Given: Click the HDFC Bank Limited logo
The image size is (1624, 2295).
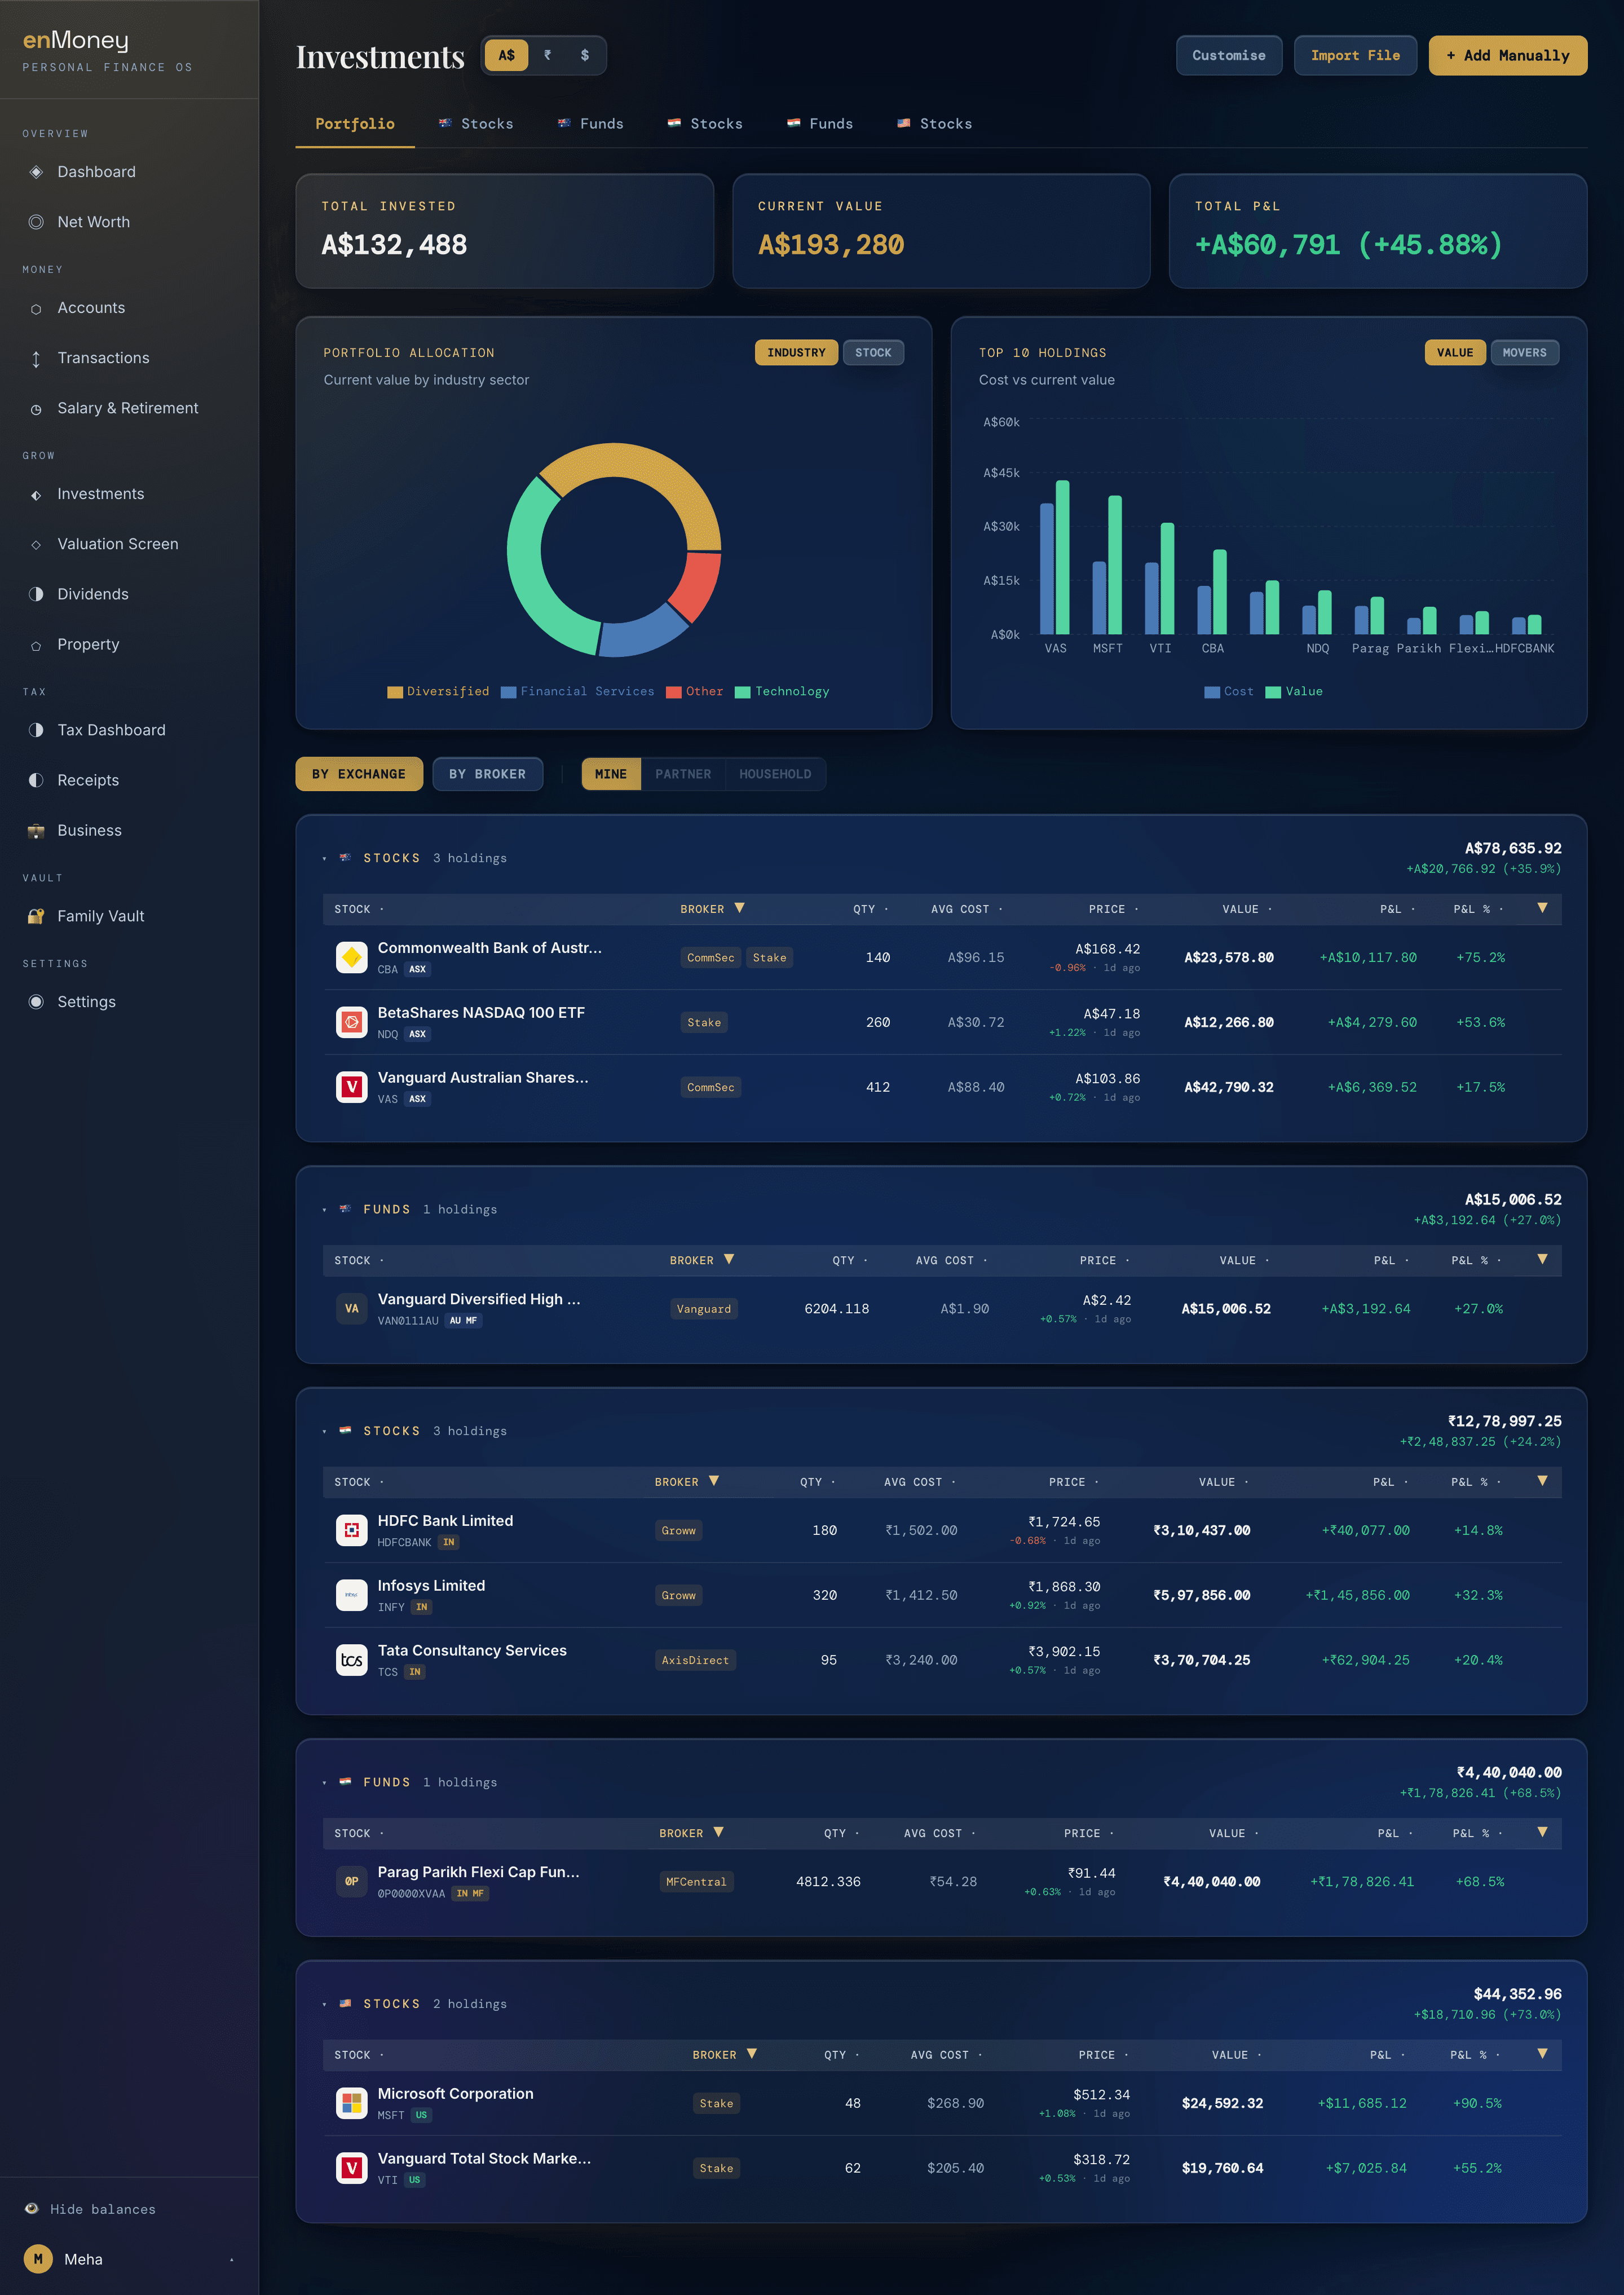Looking at the screenshot, I should (x=352, y=1530).
